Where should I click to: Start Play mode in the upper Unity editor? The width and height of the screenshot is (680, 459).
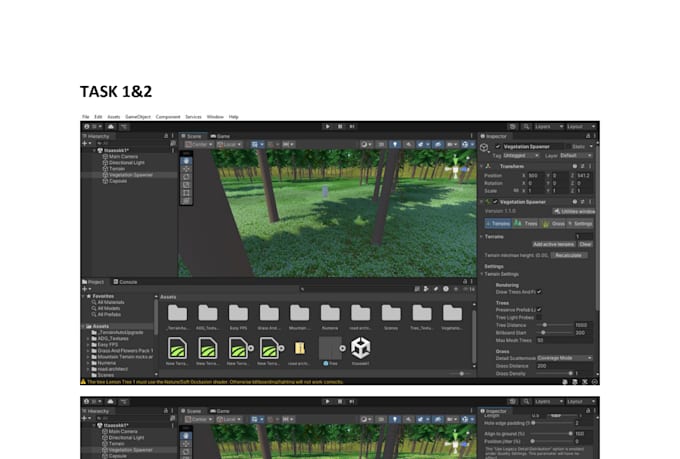click(x=327, y=127)
